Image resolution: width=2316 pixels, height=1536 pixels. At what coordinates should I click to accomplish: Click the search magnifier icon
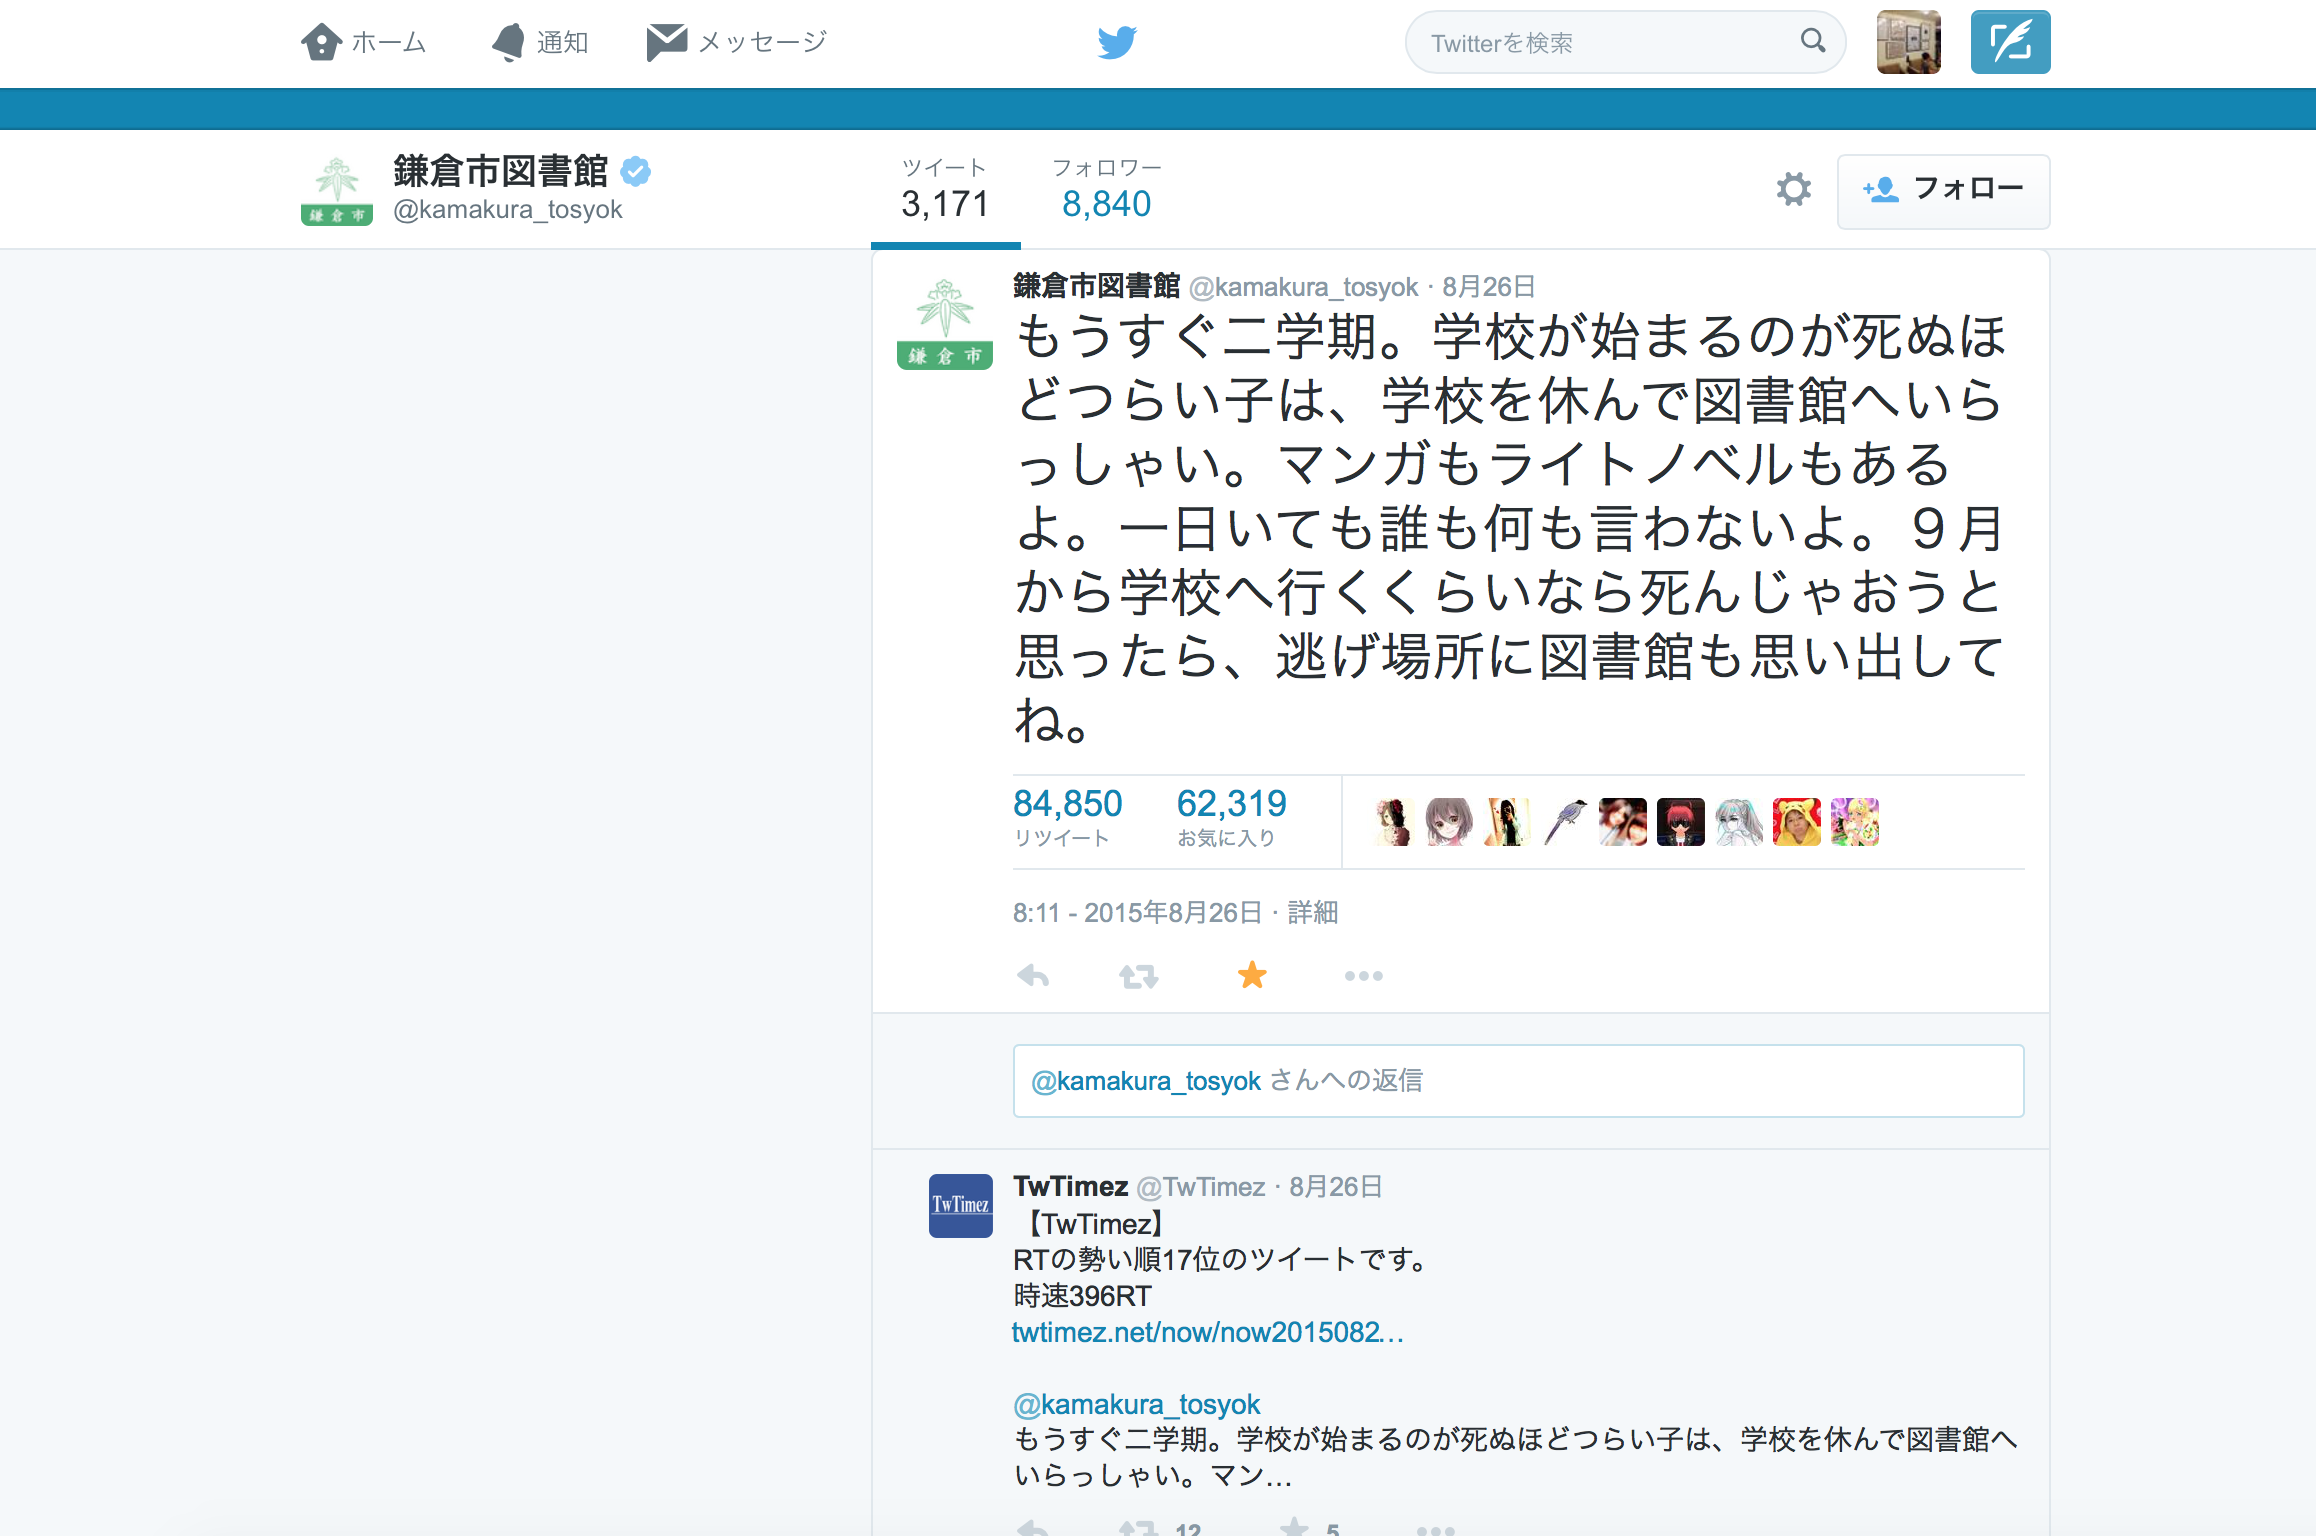tap(1813, 41)
